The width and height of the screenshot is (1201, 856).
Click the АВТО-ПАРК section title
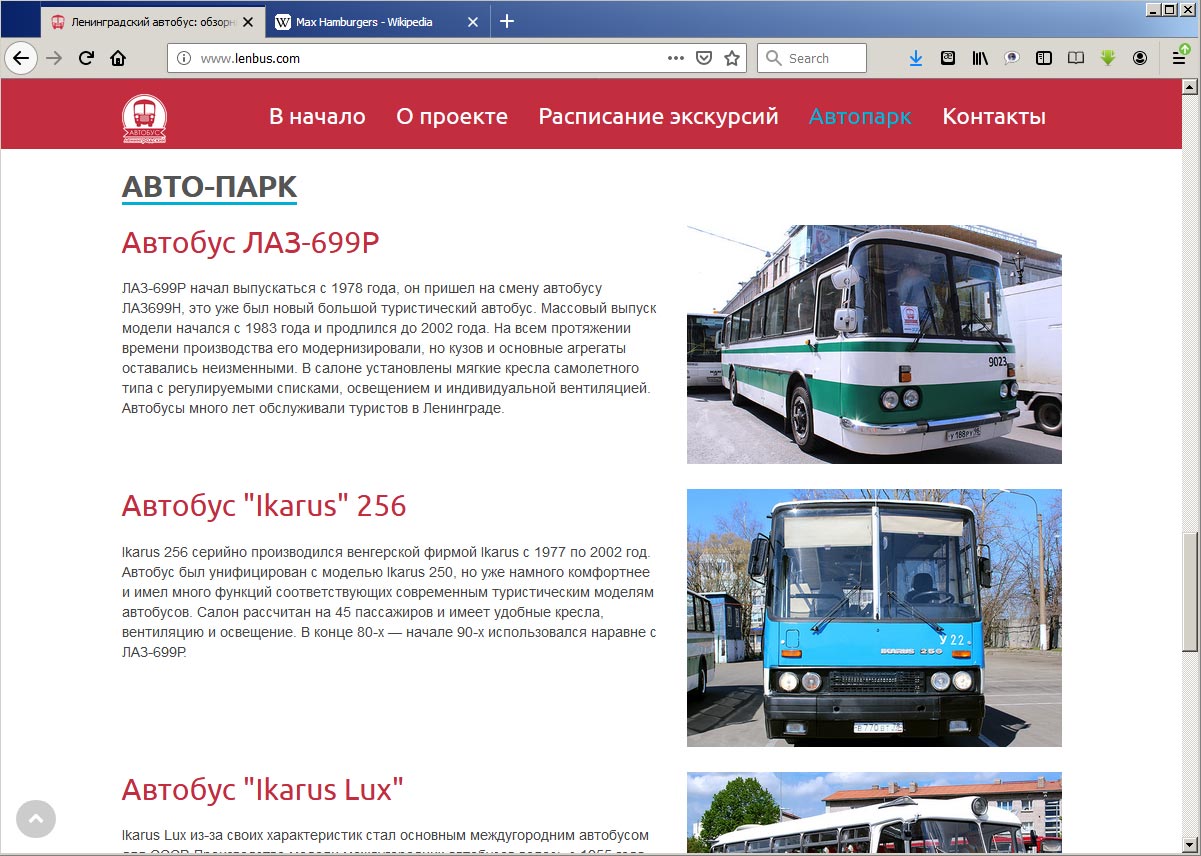pyautogui.click(x=209, y=187)
